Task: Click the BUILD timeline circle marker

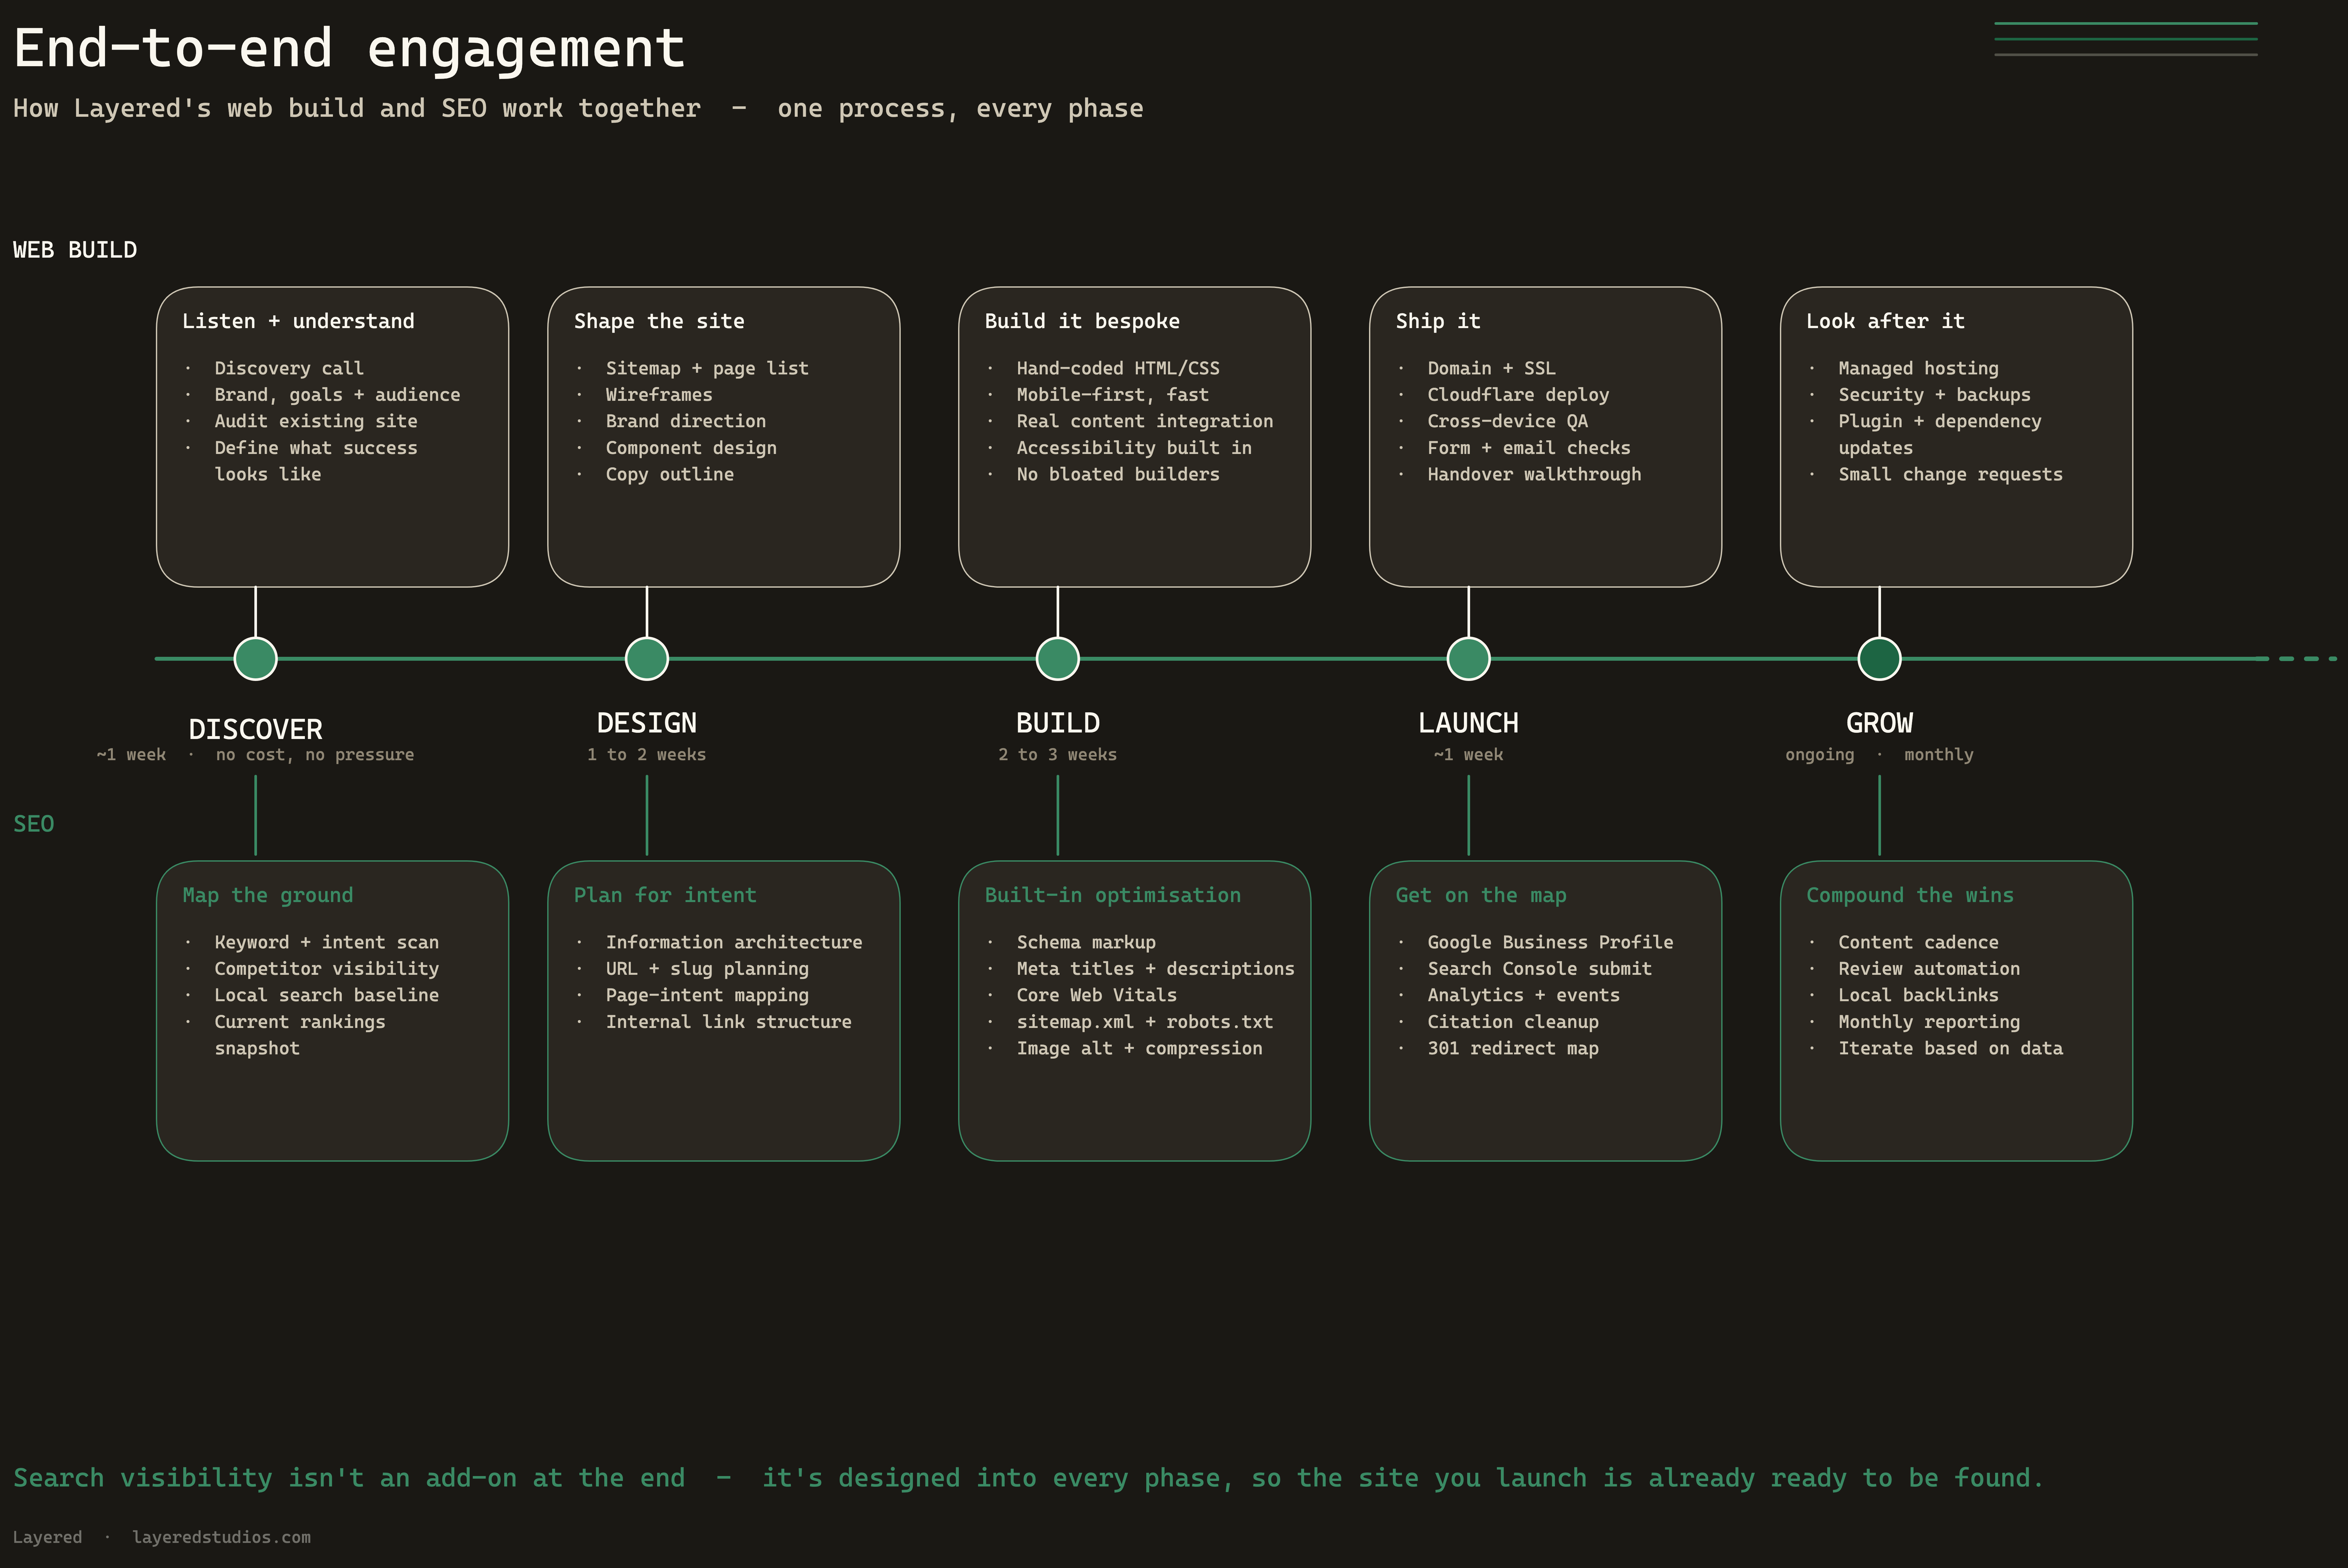Action: tap(1058, 659)
